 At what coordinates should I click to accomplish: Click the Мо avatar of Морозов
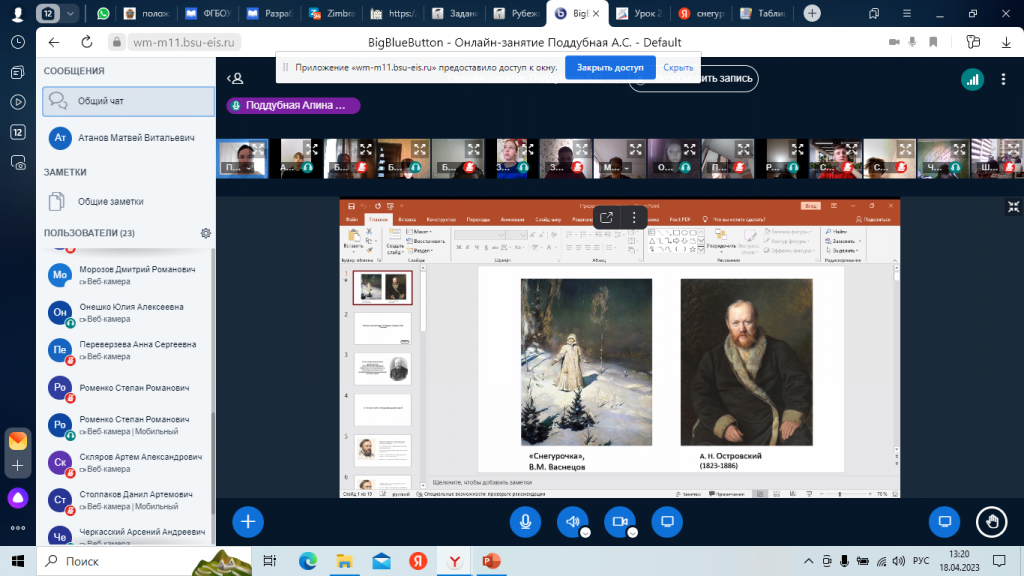pyautogui.click(x=60, y=275)
